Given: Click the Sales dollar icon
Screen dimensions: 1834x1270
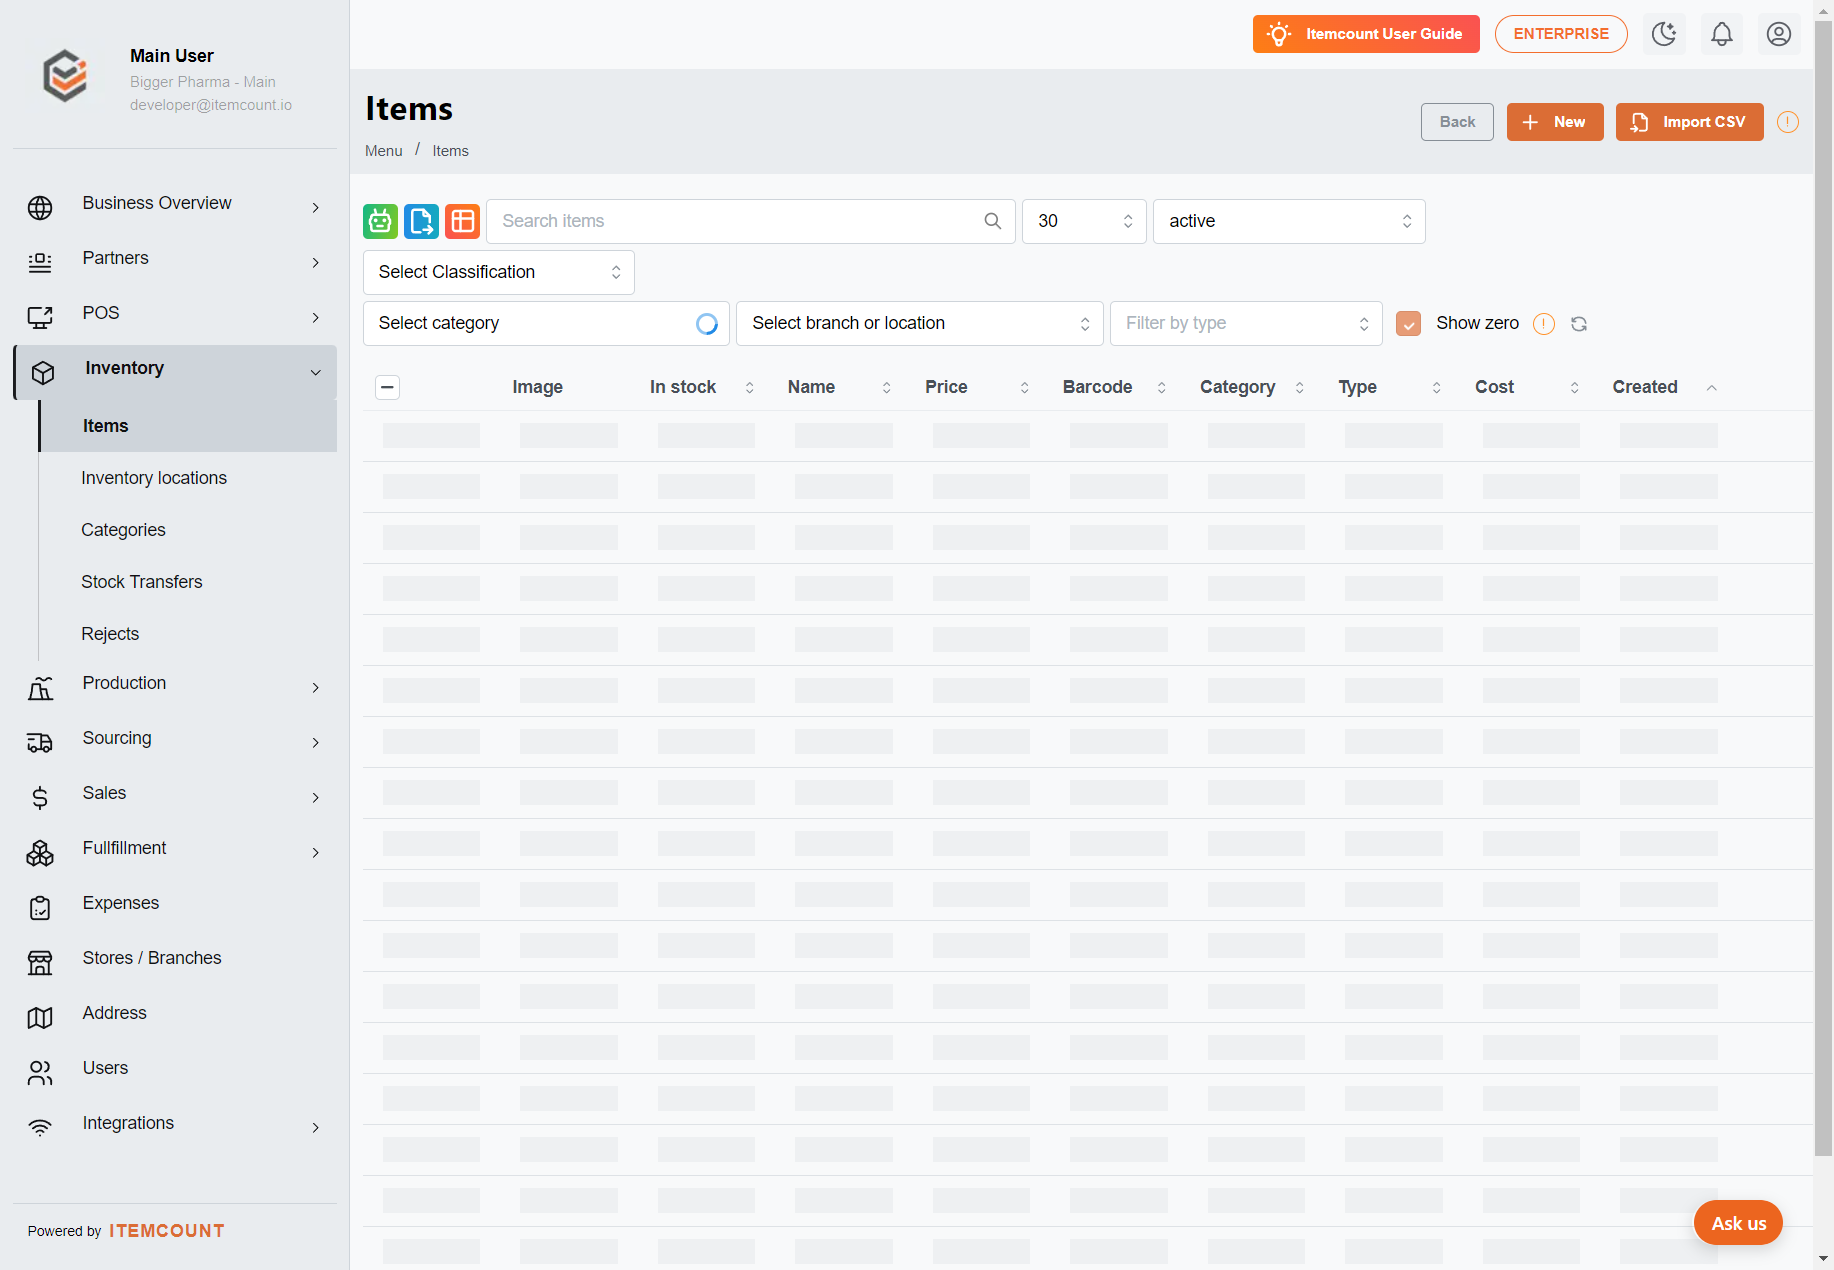Looking at the screenshot, I should (40, 798).
